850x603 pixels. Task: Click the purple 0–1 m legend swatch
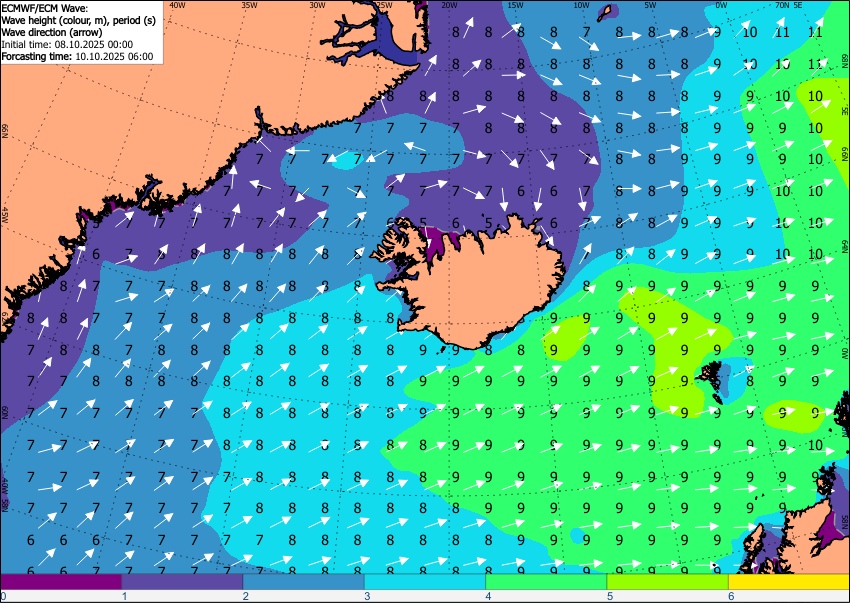(61, 581)
